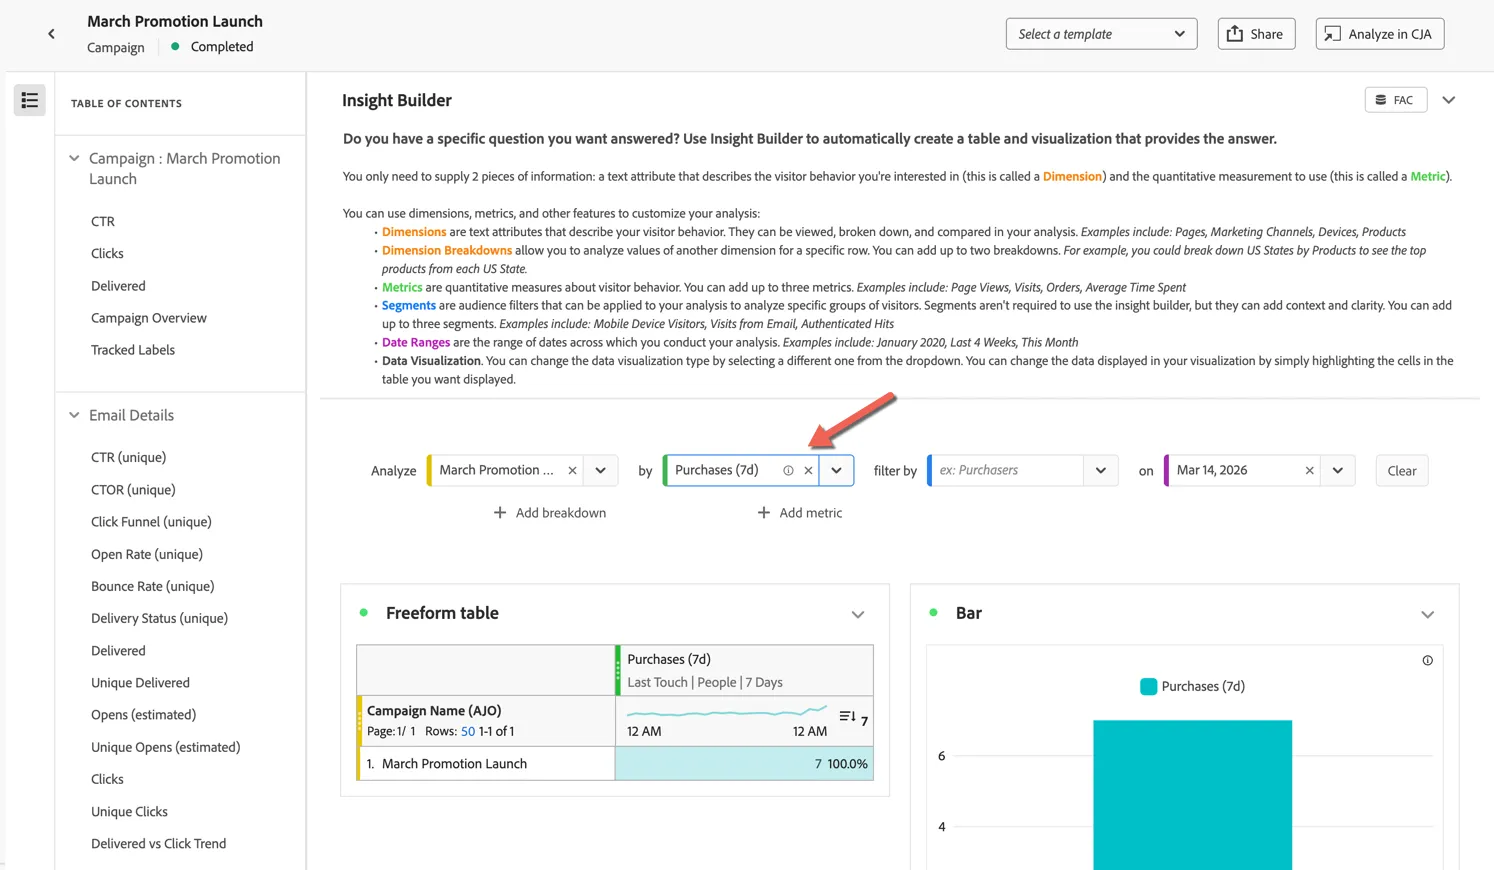The width and height of the screenshot is (1494, 870).
Task: Click the FAC data view button
Action: (1396, 100)
